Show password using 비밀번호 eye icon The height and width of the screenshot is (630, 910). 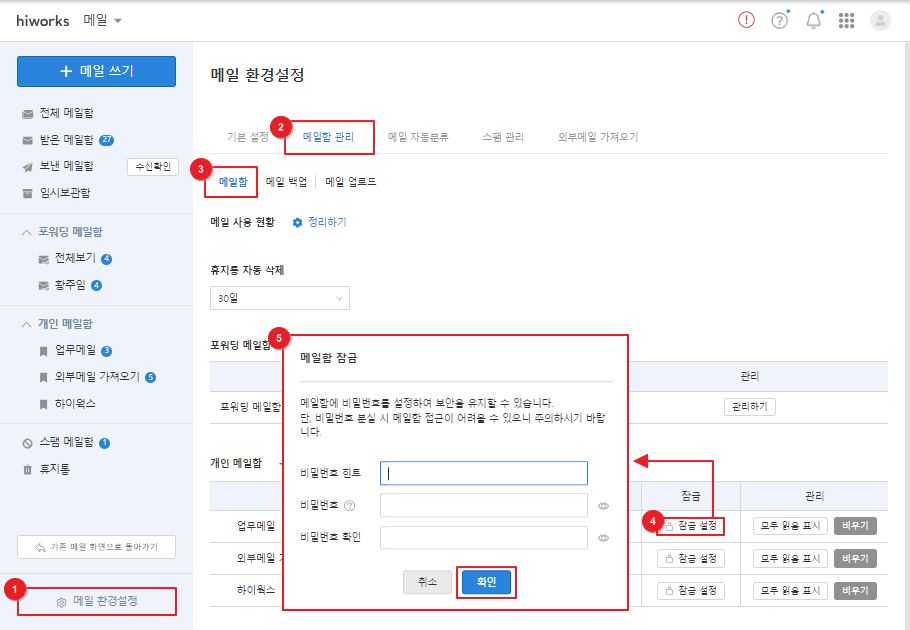(x=604, y=506)
